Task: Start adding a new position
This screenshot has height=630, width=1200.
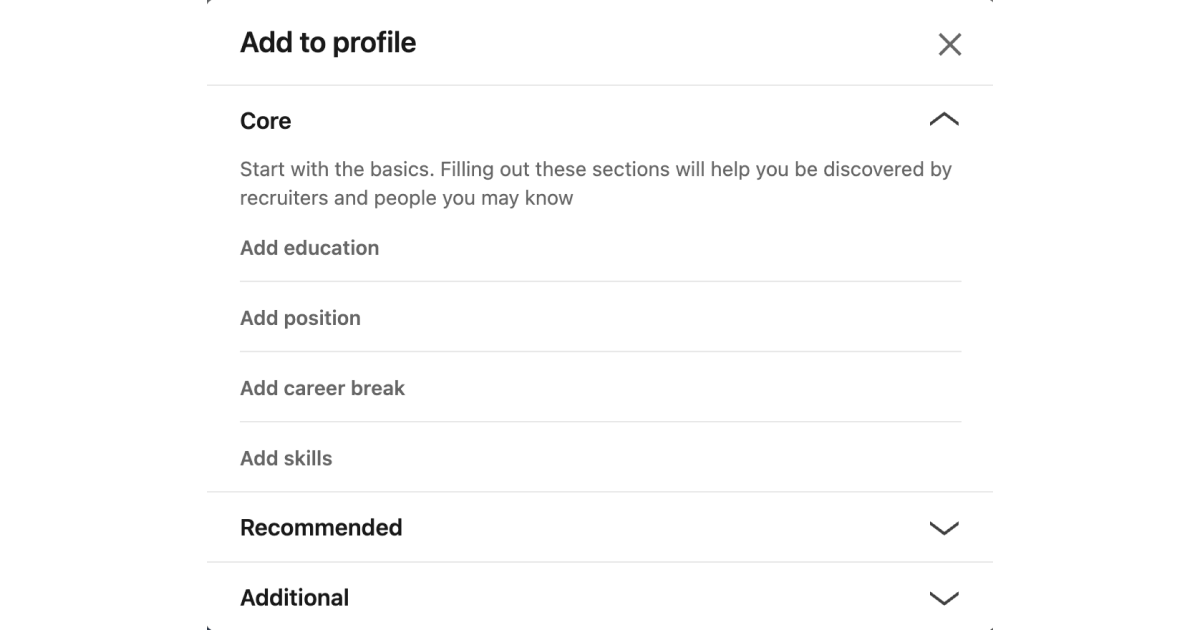Action: click(300, 317)
